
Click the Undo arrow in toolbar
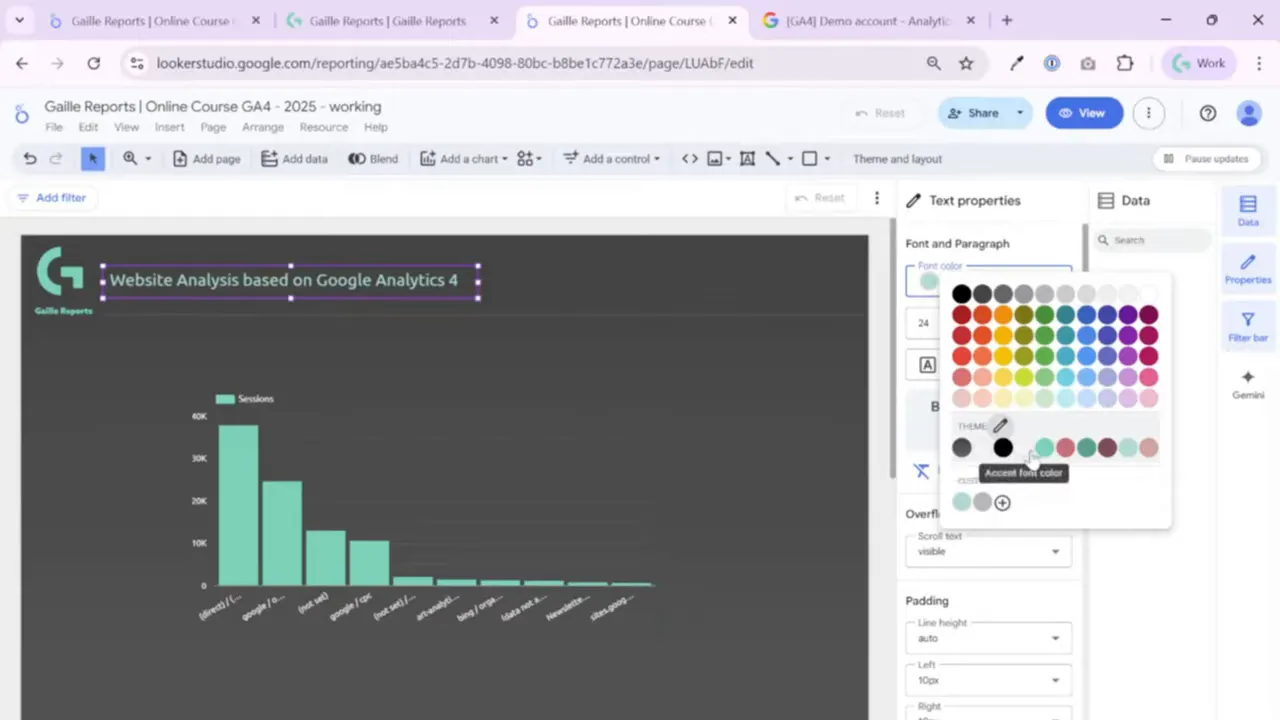pyautogui.click(x=30, y=159)
